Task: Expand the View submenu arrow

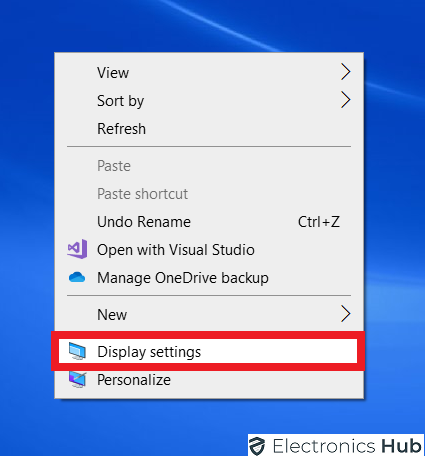Action: pyautogui.click(x=346, y=72)
